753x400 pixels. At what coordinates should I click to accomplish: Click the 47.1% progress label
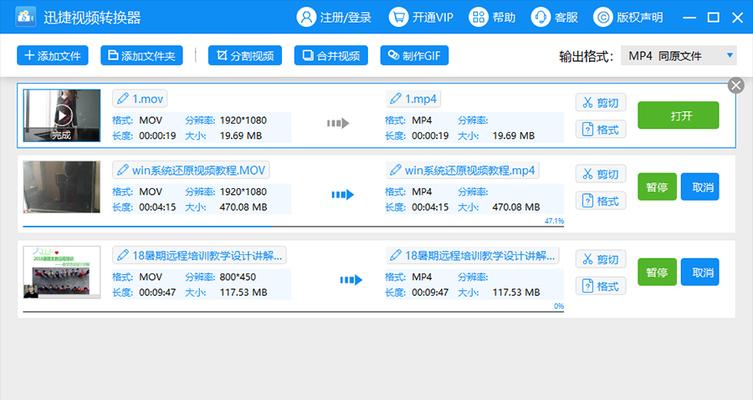coord(554,221)
